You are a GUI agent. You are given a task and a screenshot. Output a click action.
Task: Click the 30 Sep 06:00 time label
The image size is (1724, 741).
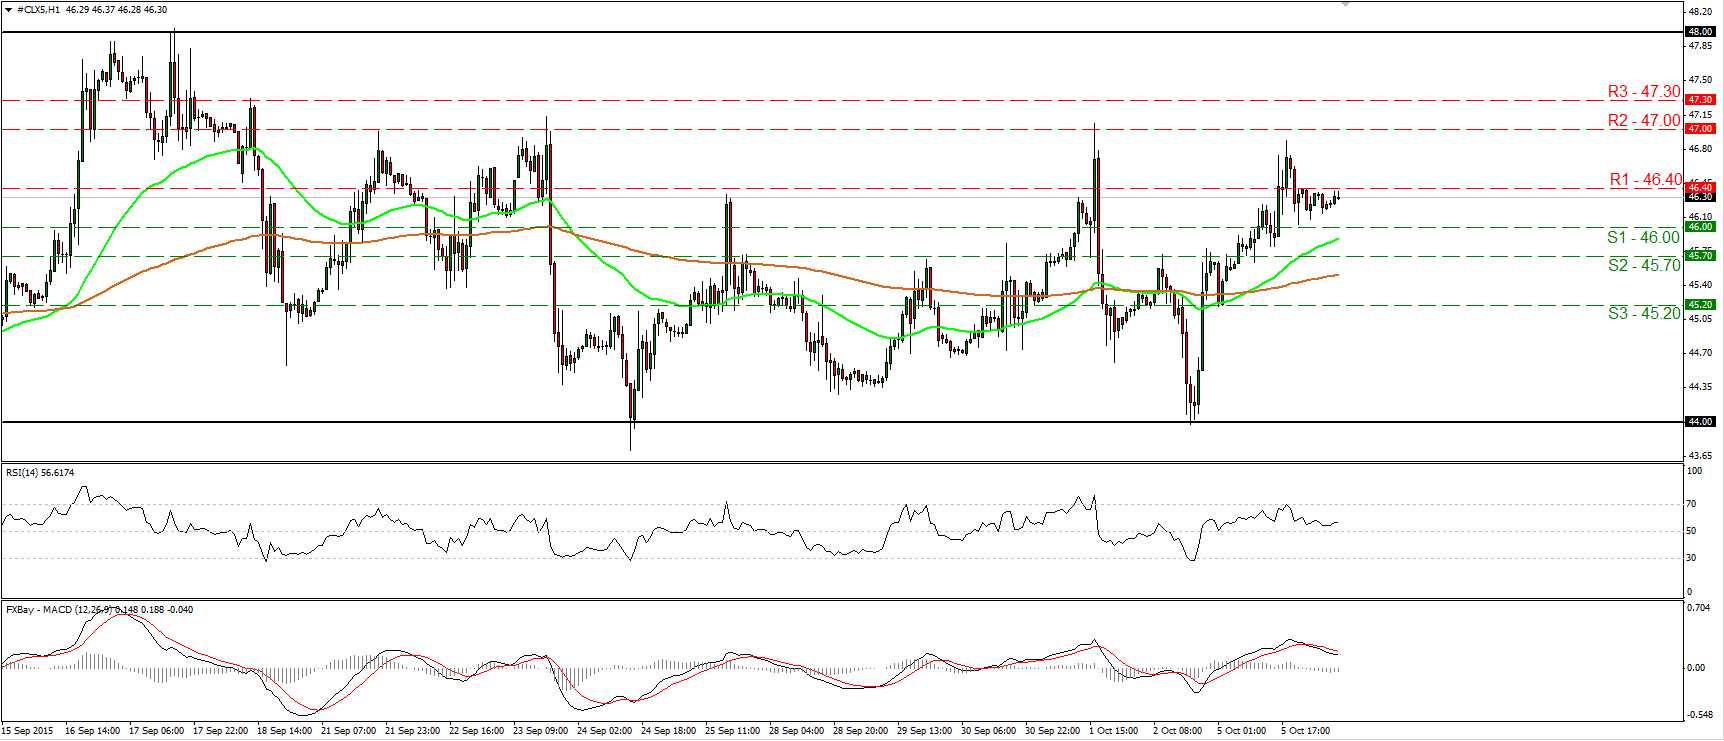[989, 731]
